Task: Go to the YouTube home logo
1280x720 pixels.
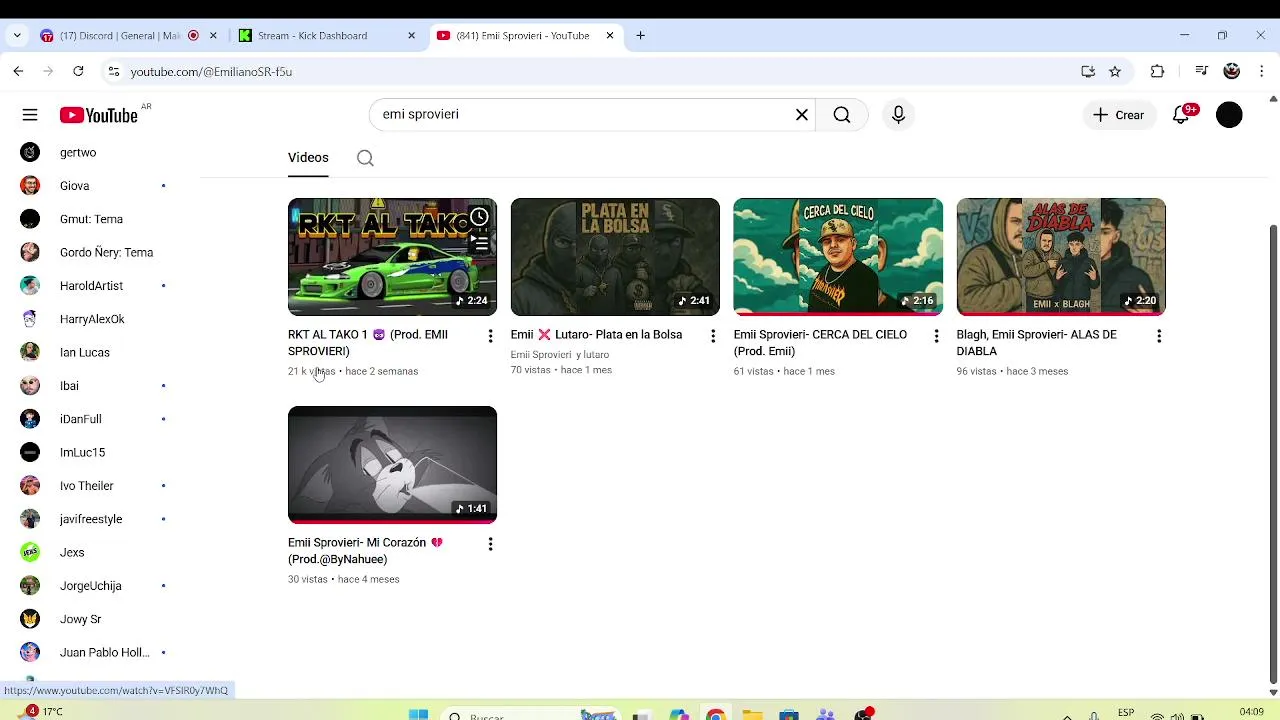Action: (x=99, y=115)
